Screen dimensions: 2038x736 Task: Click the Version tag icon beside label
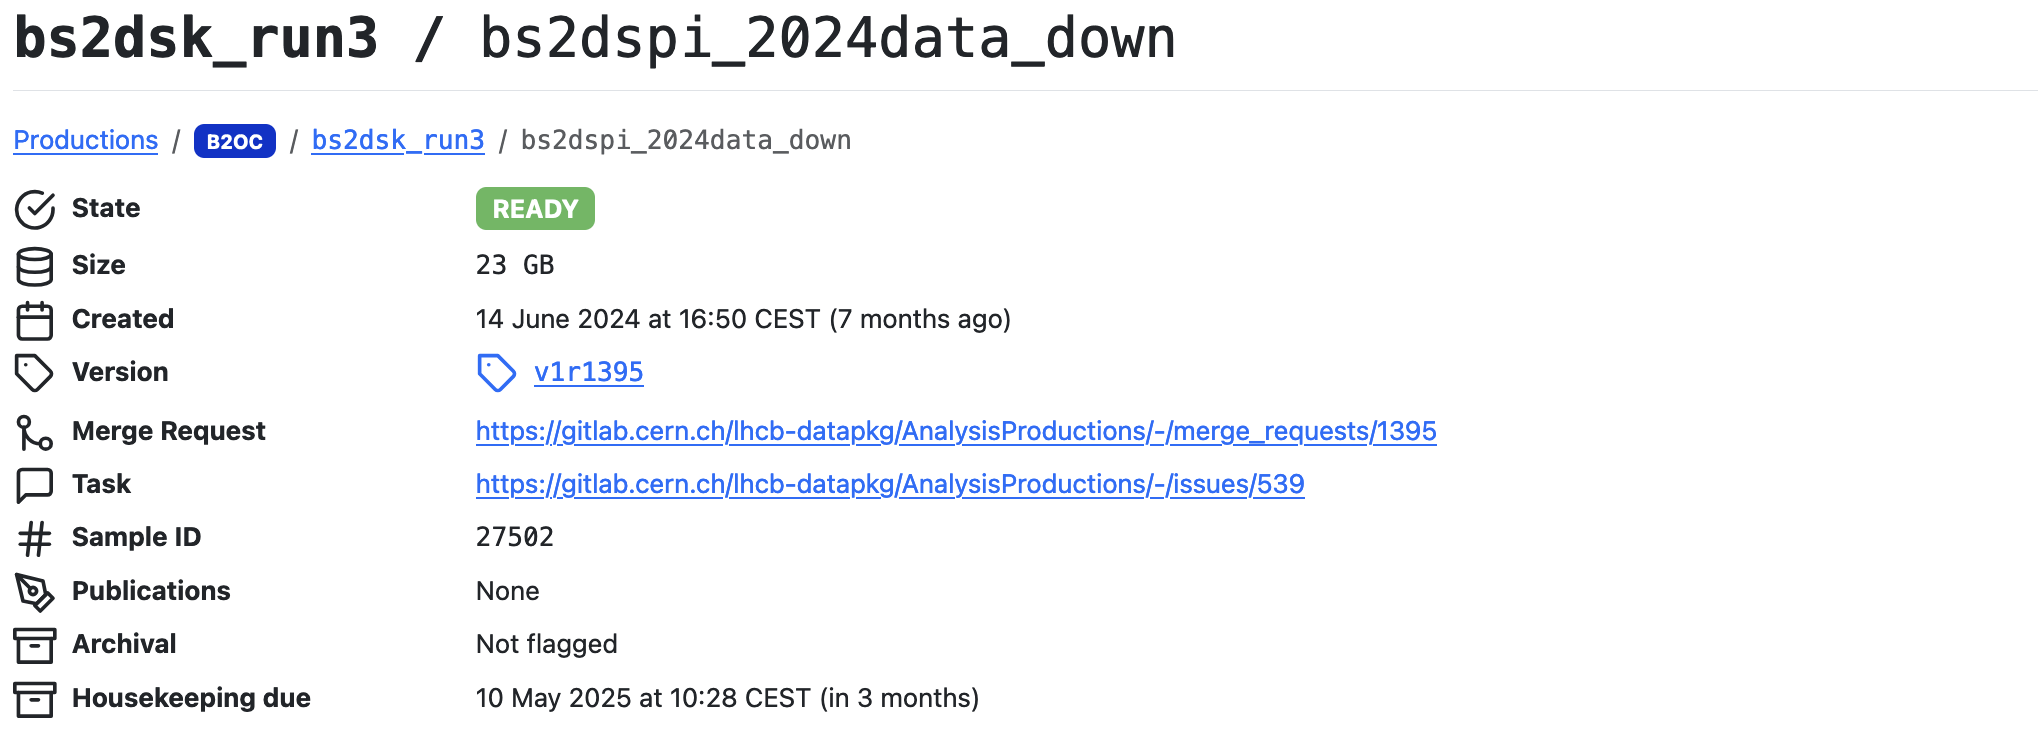[35, 373]
